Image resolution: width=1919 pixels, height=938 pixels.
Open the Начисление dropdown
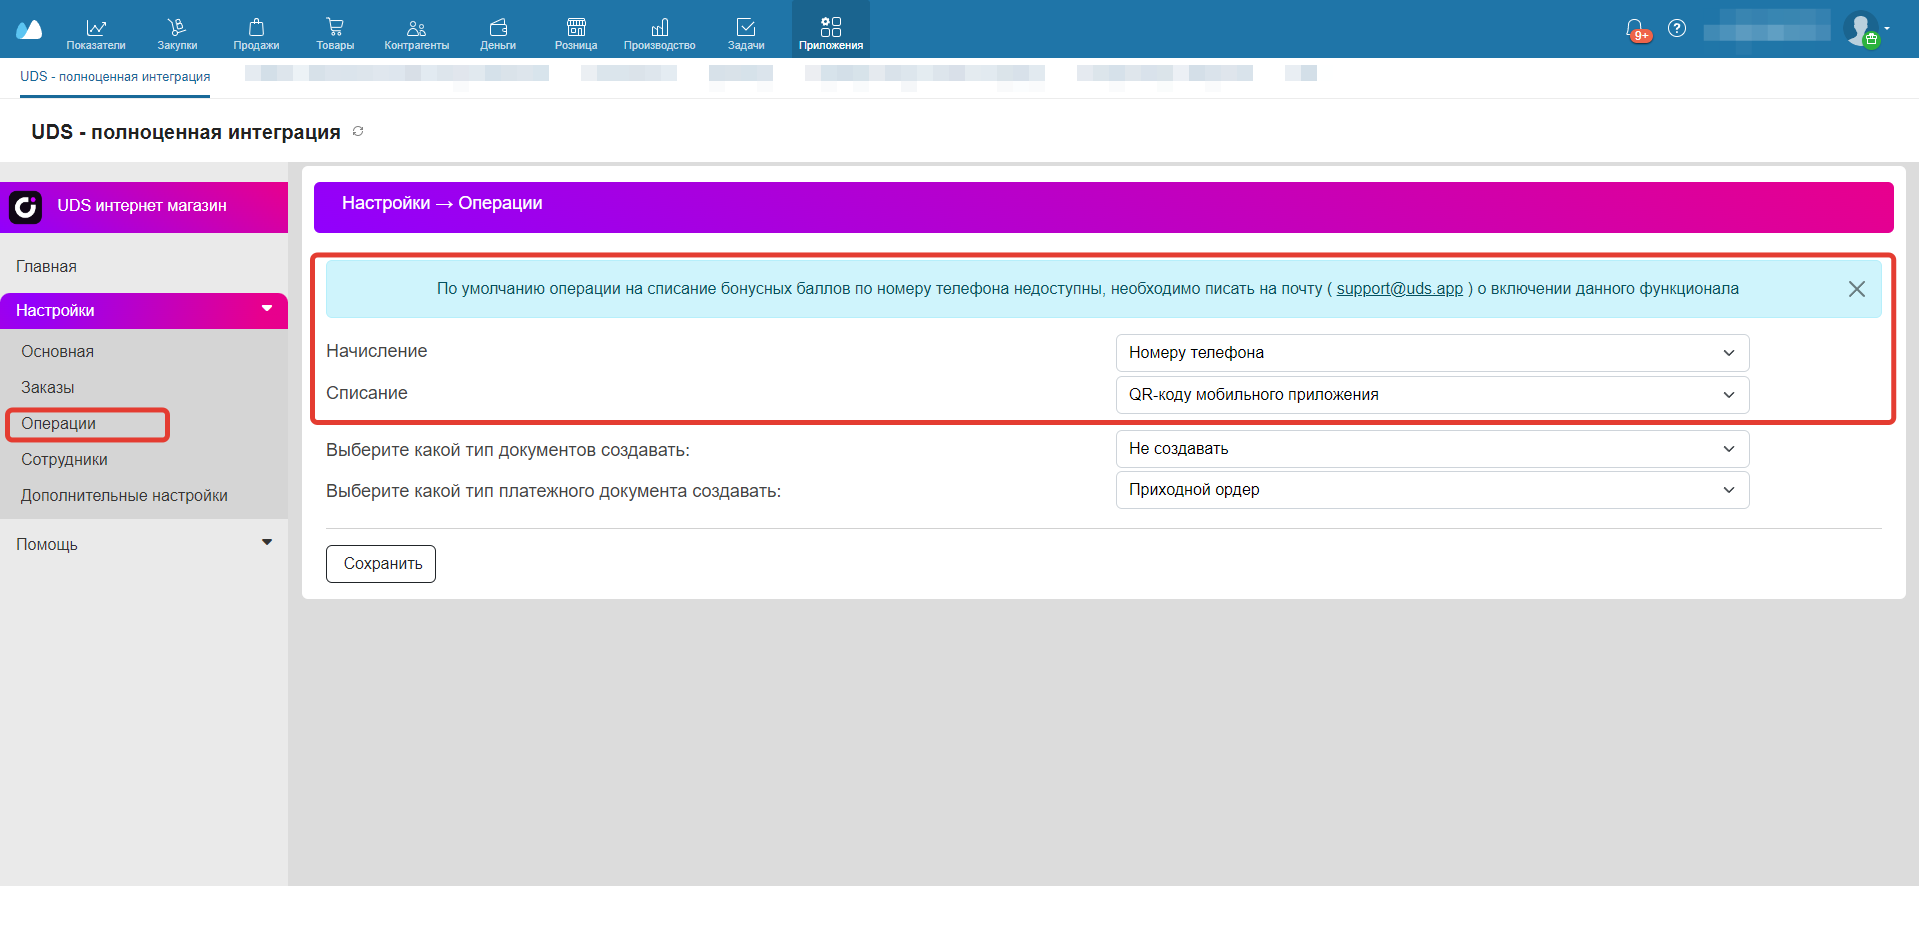point(1431,353)
